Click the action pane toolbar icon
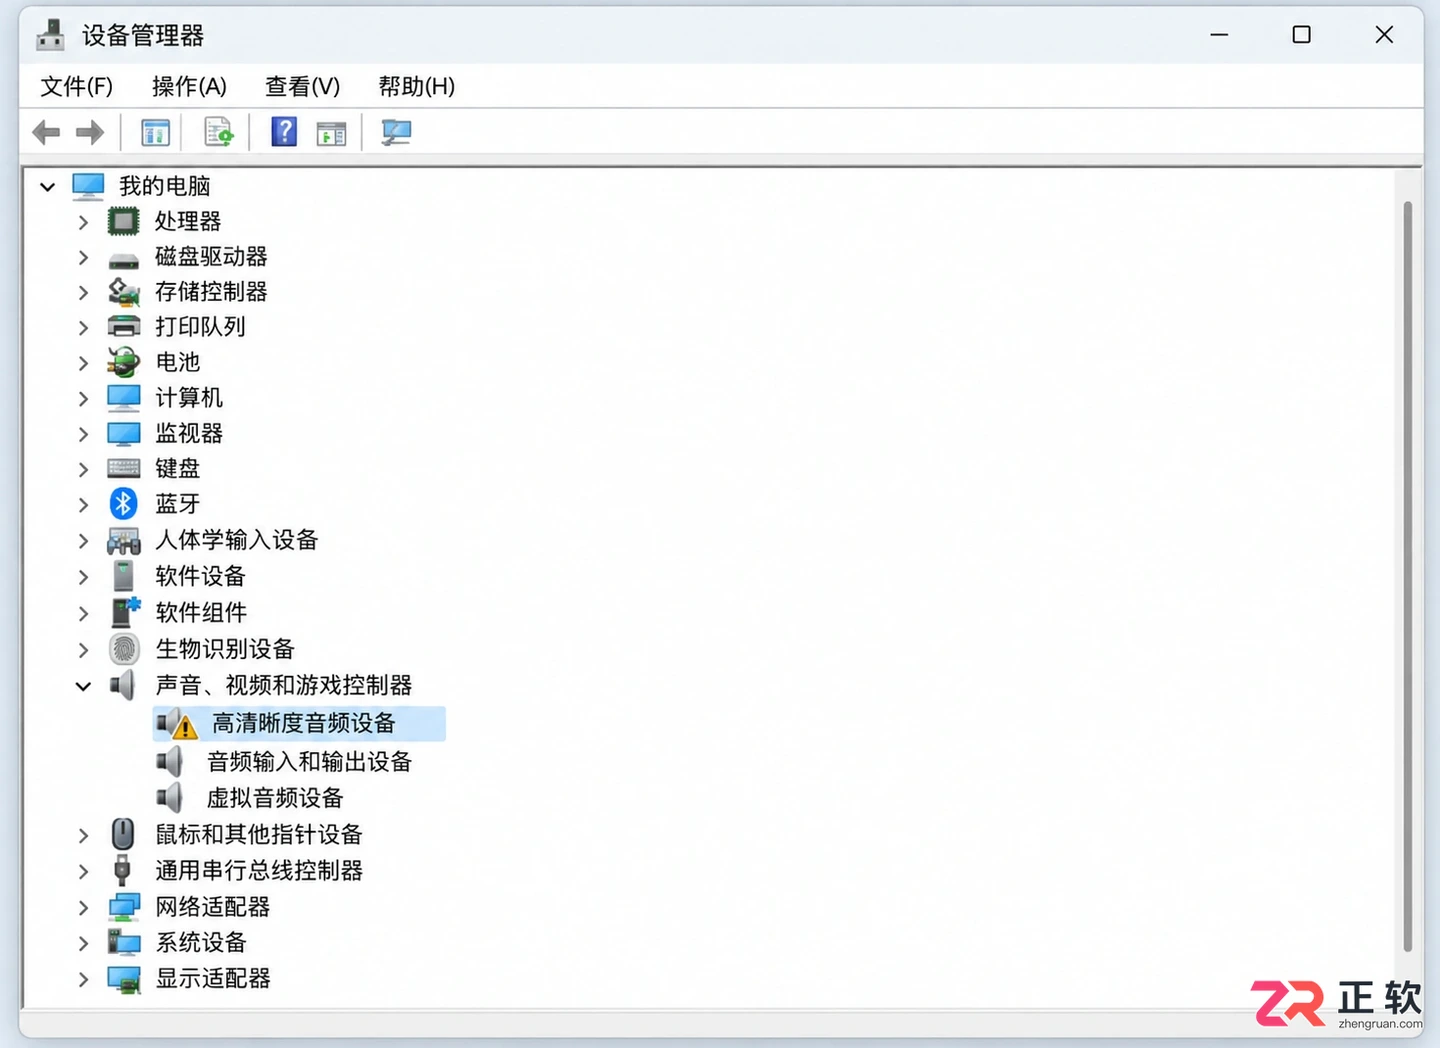1440x1048 pixels. tap(331, 132)
